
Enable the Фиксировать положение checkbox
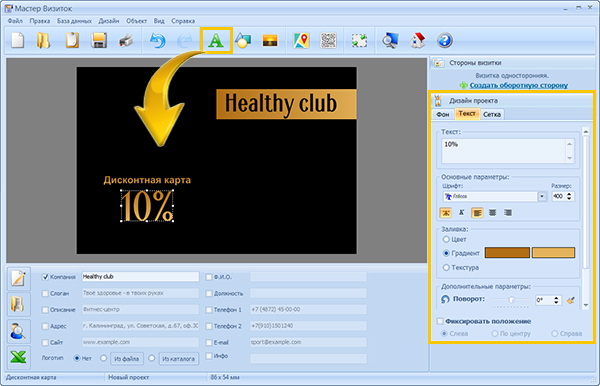[440, 321]
